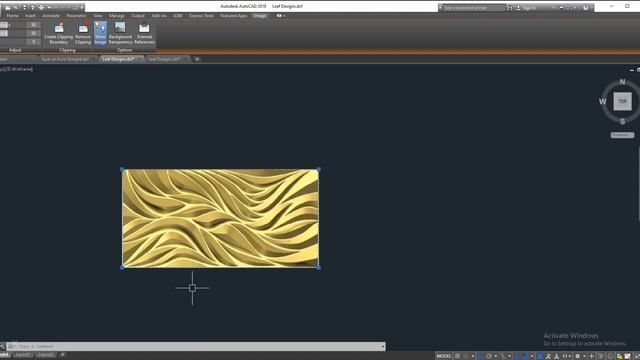
Task: Click the bottom-left grip of the image
Action: tap(122, 268)
